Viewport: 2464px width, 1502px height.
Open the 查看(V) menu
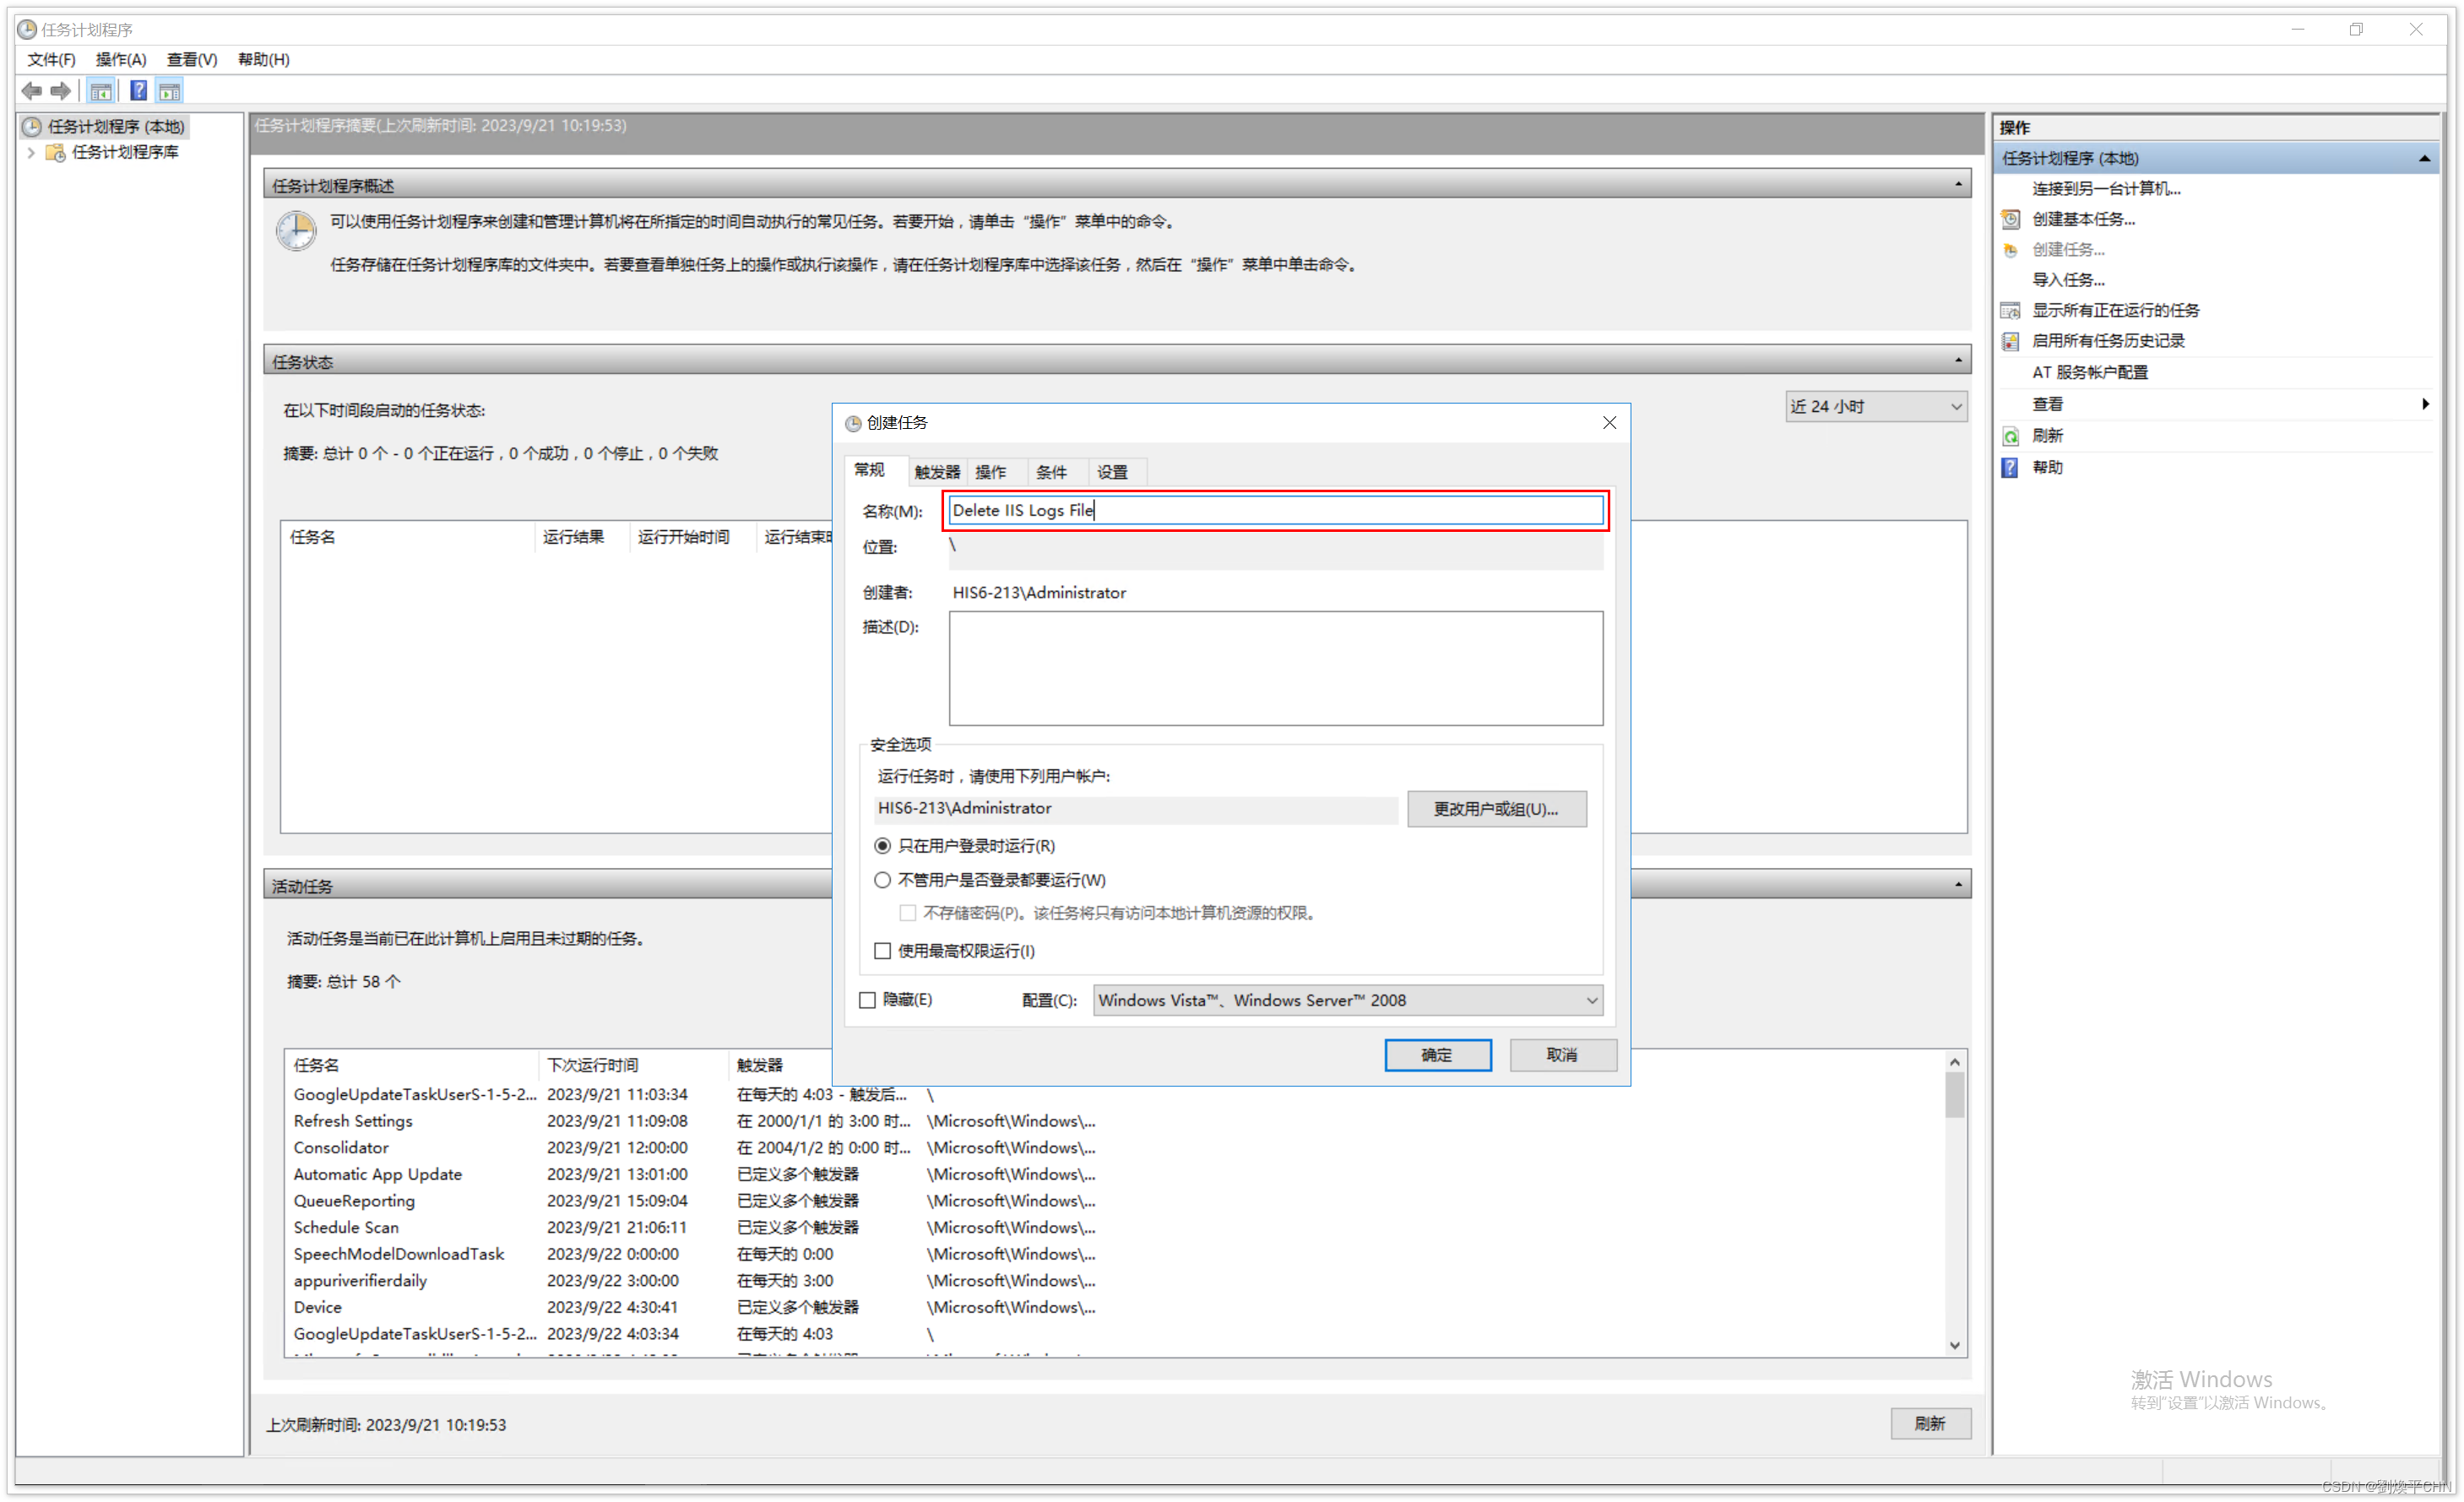(x=192, y=59)
